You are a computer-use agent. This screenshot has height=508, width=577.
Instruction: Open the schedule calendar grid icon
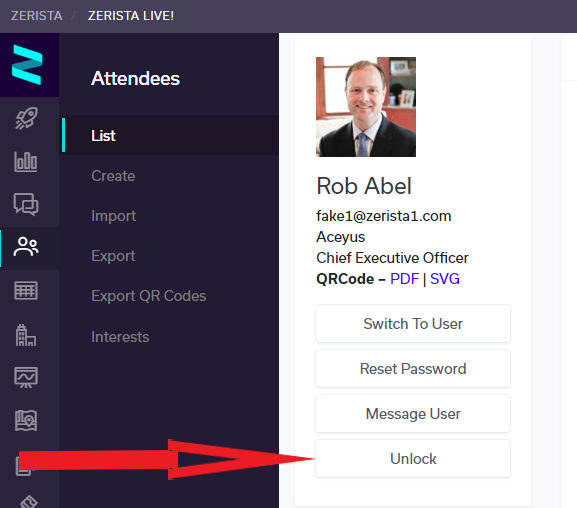click(26, 290)
